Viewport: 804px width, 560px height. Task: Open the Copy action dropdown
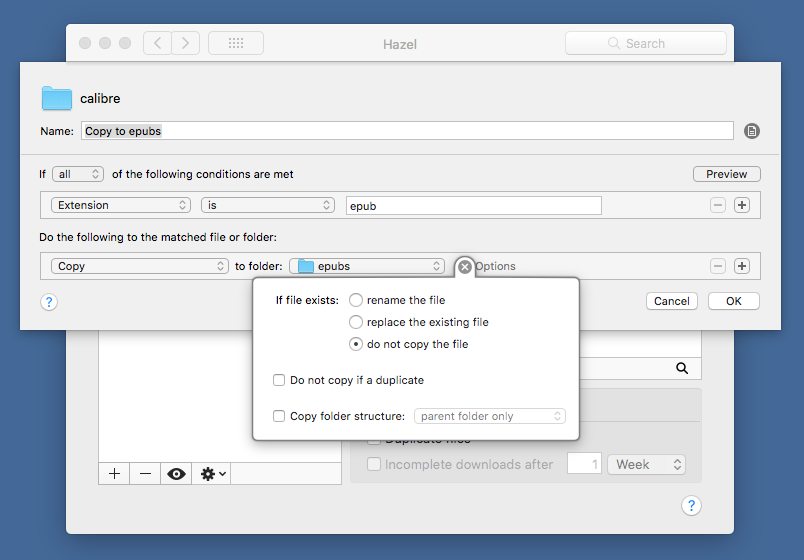point(140,266)
